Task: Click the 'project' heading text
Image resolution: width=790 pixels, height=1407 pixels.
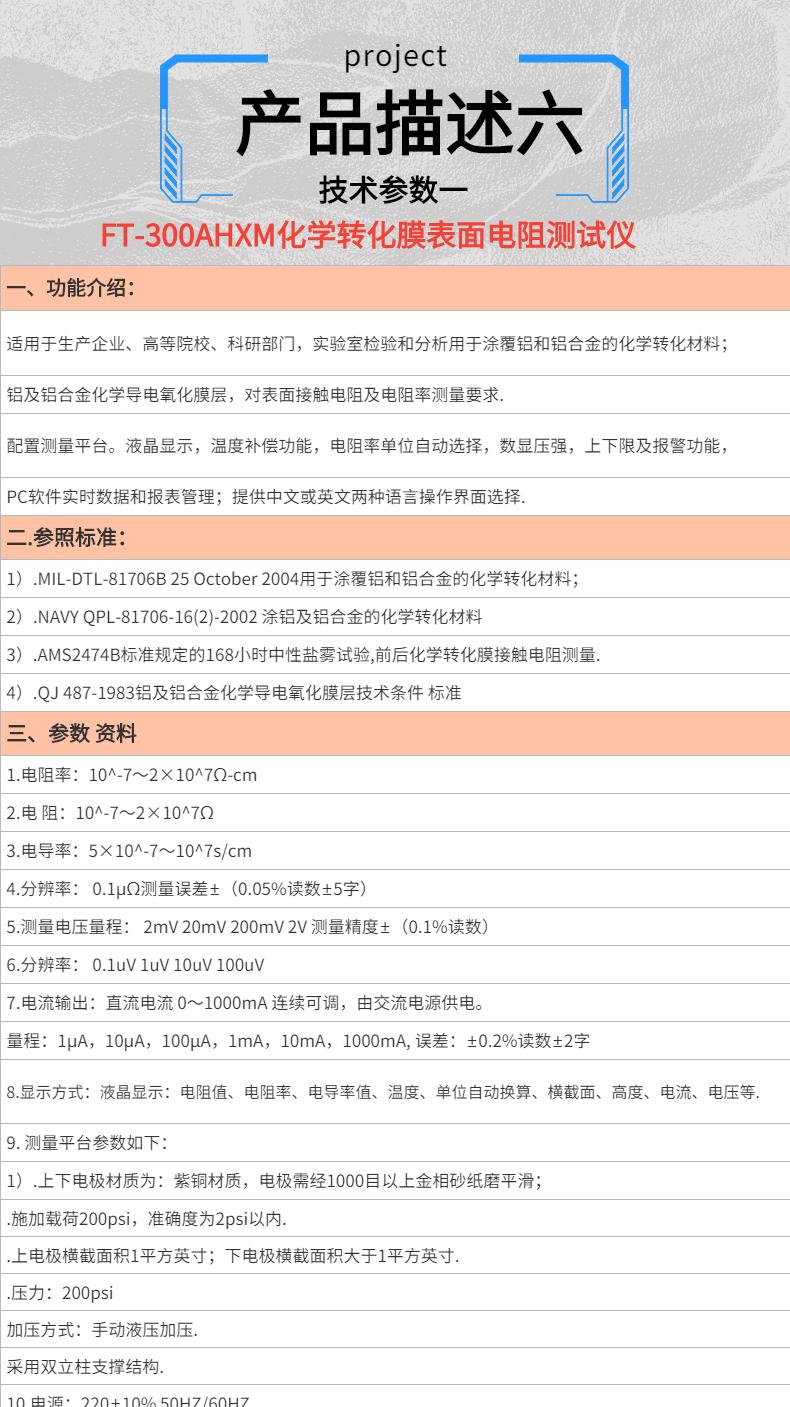Action: (x=395, y=57)
